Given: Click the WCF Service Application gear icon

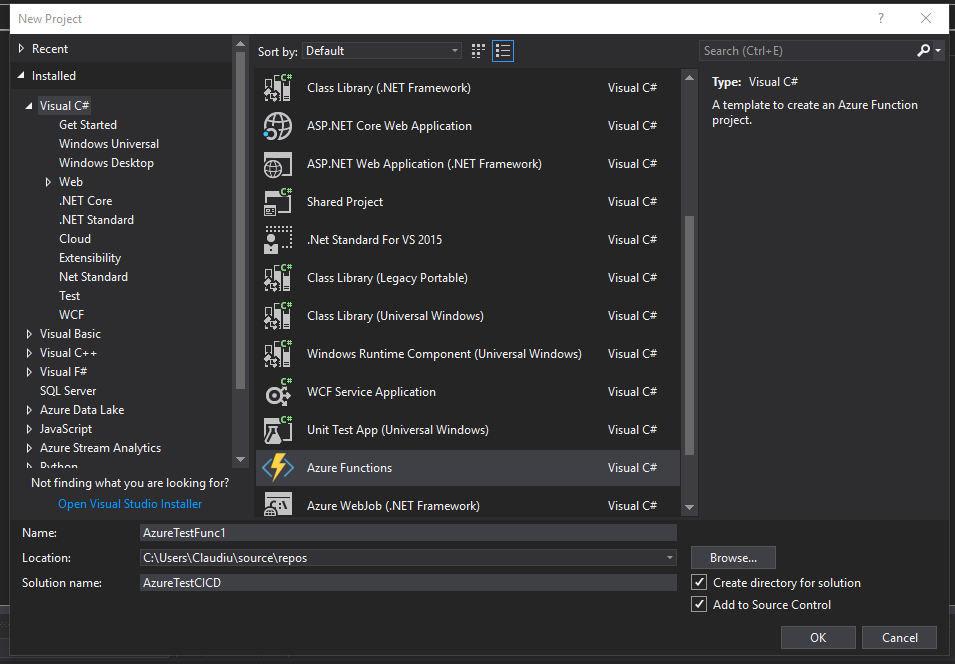Looking at the screenshot, I should click(x=278, y=392).
